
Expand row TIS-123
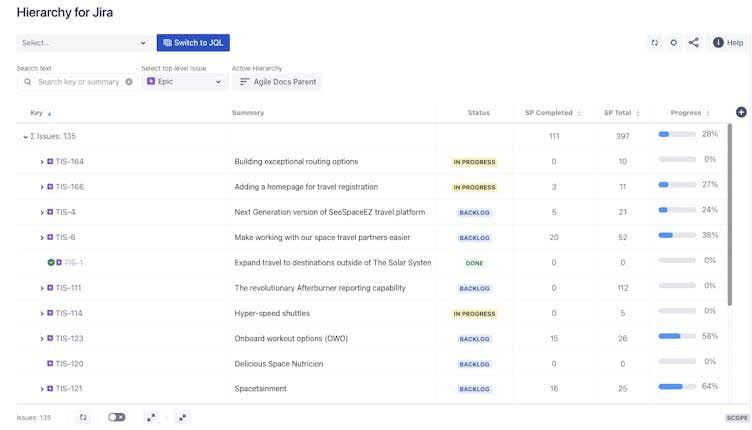[x=42, y=339]
